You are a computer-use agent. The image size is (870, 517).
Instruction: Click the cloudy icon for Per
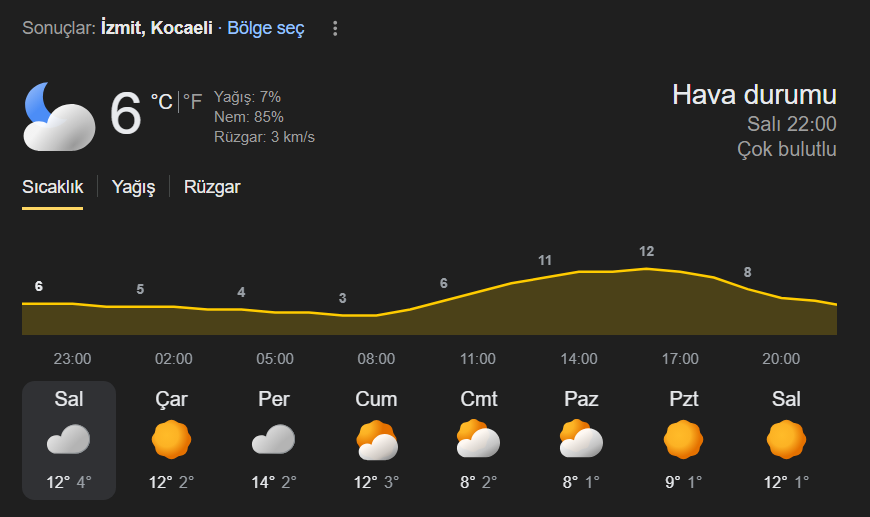point(273,439)
